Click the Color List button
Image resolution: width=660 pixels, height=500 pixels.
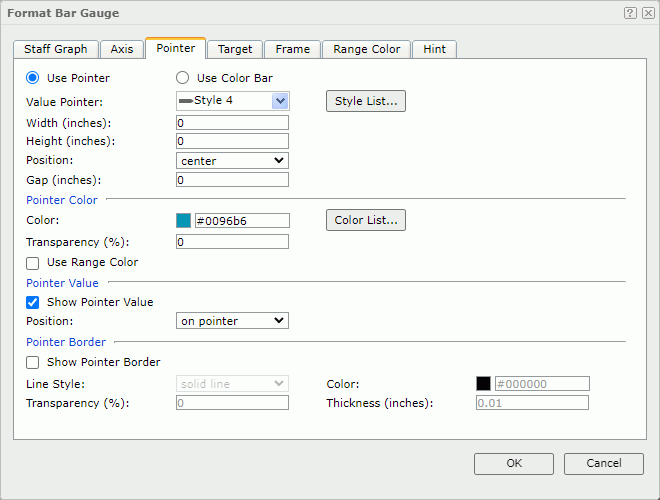366,220
